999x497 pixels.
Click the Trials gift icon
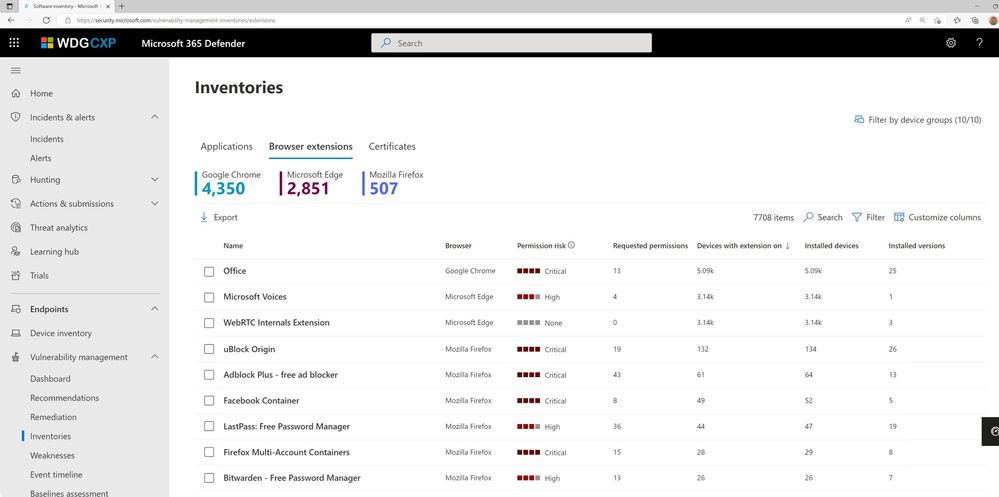click(x=16, y=275)
